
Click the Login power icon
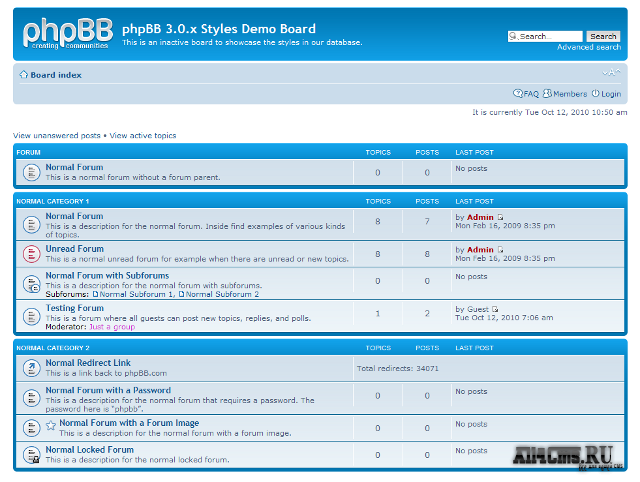[x=596, y=93]
